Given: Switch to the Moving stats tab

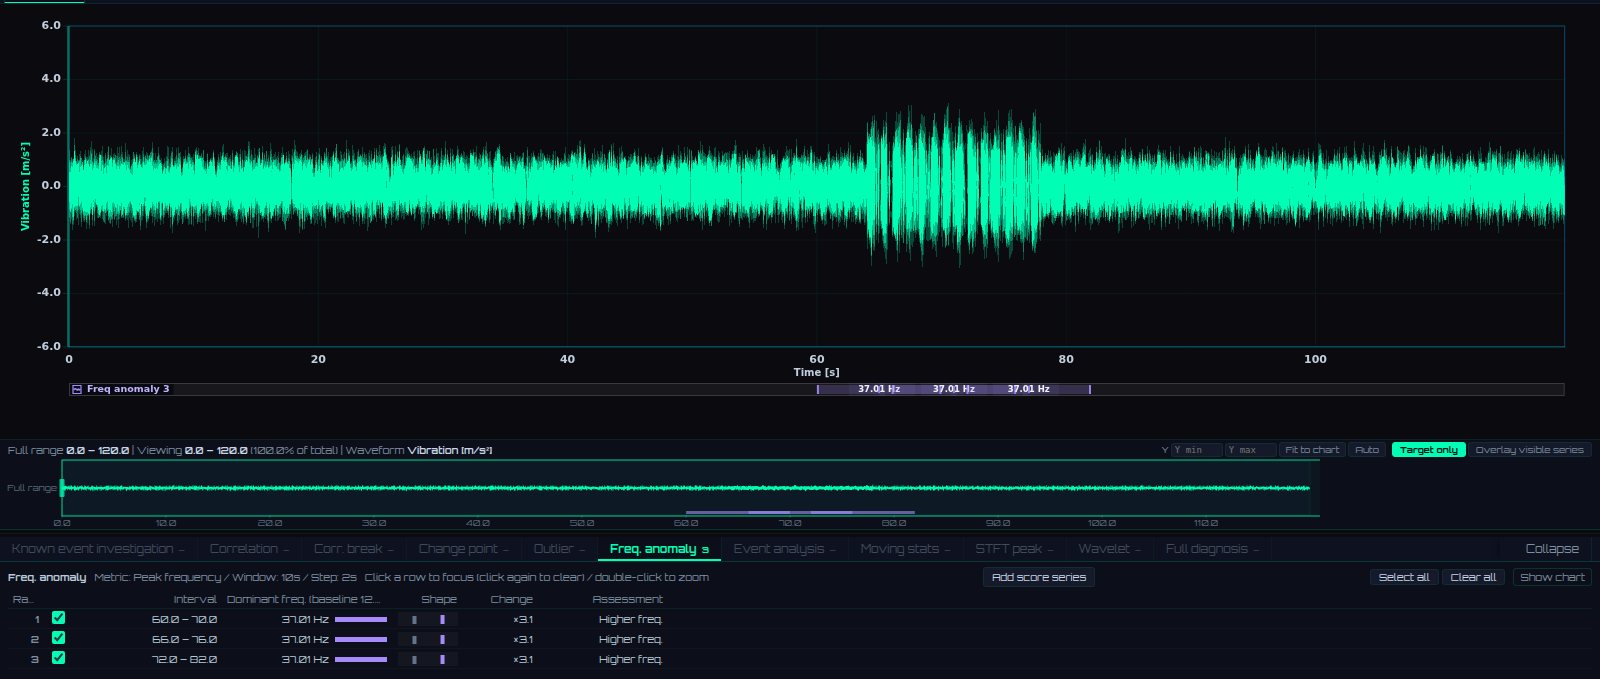Looking at the screenshot, I should pyautogui.click(x=905, y=549).
